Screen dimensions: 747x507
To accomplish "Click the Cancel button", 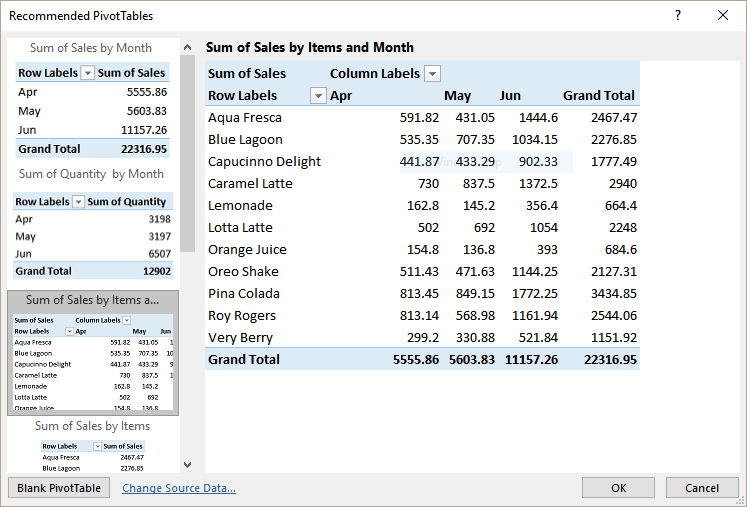I will click(x=702, y=488).
